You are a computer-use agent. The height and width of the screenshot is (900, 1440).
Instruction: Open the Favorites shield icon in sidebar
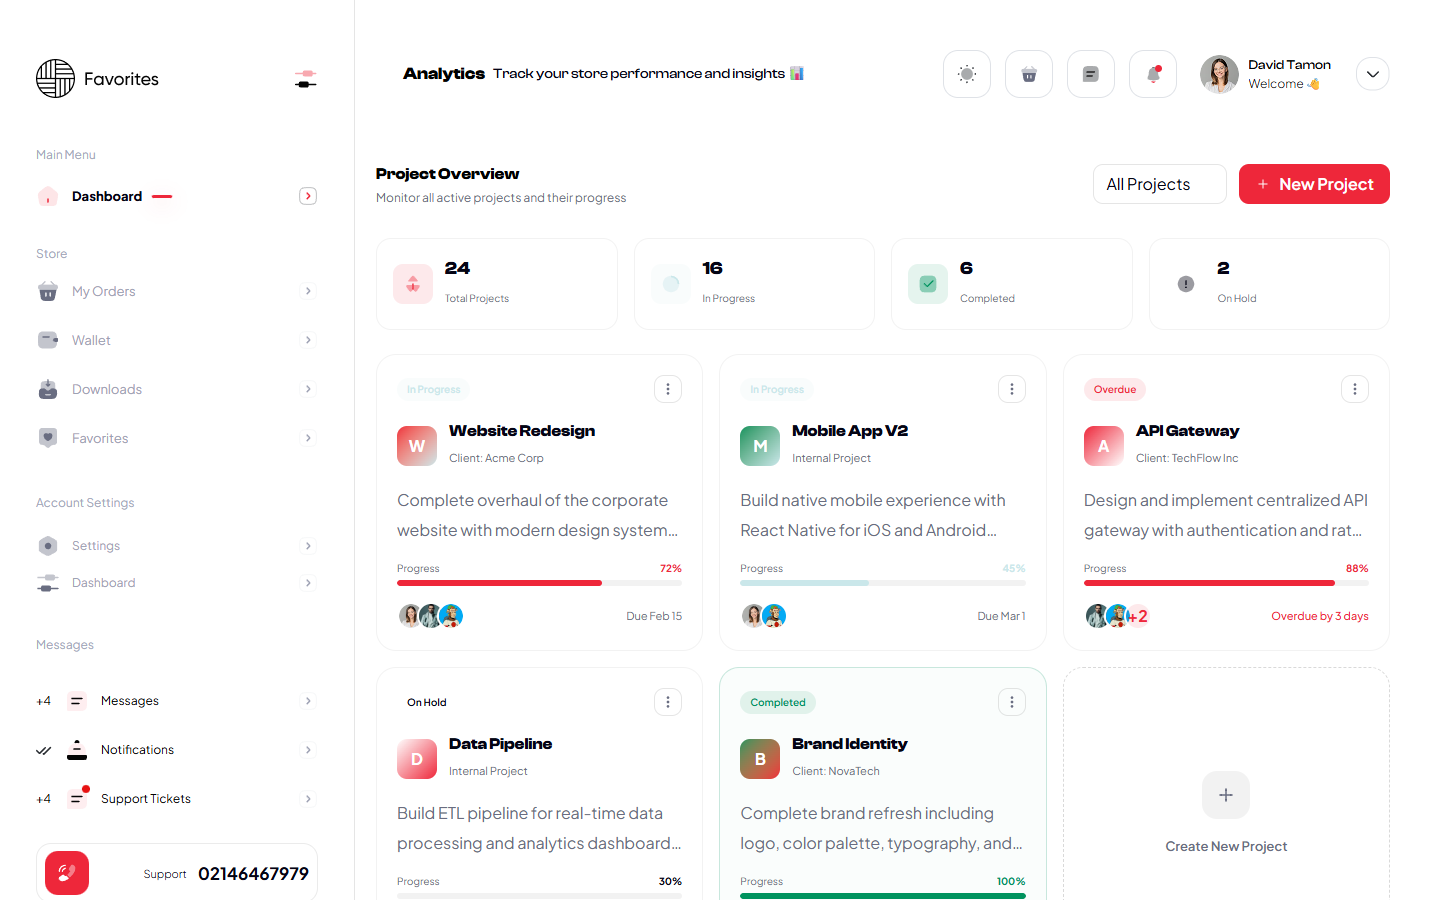(x=48, y=438)
